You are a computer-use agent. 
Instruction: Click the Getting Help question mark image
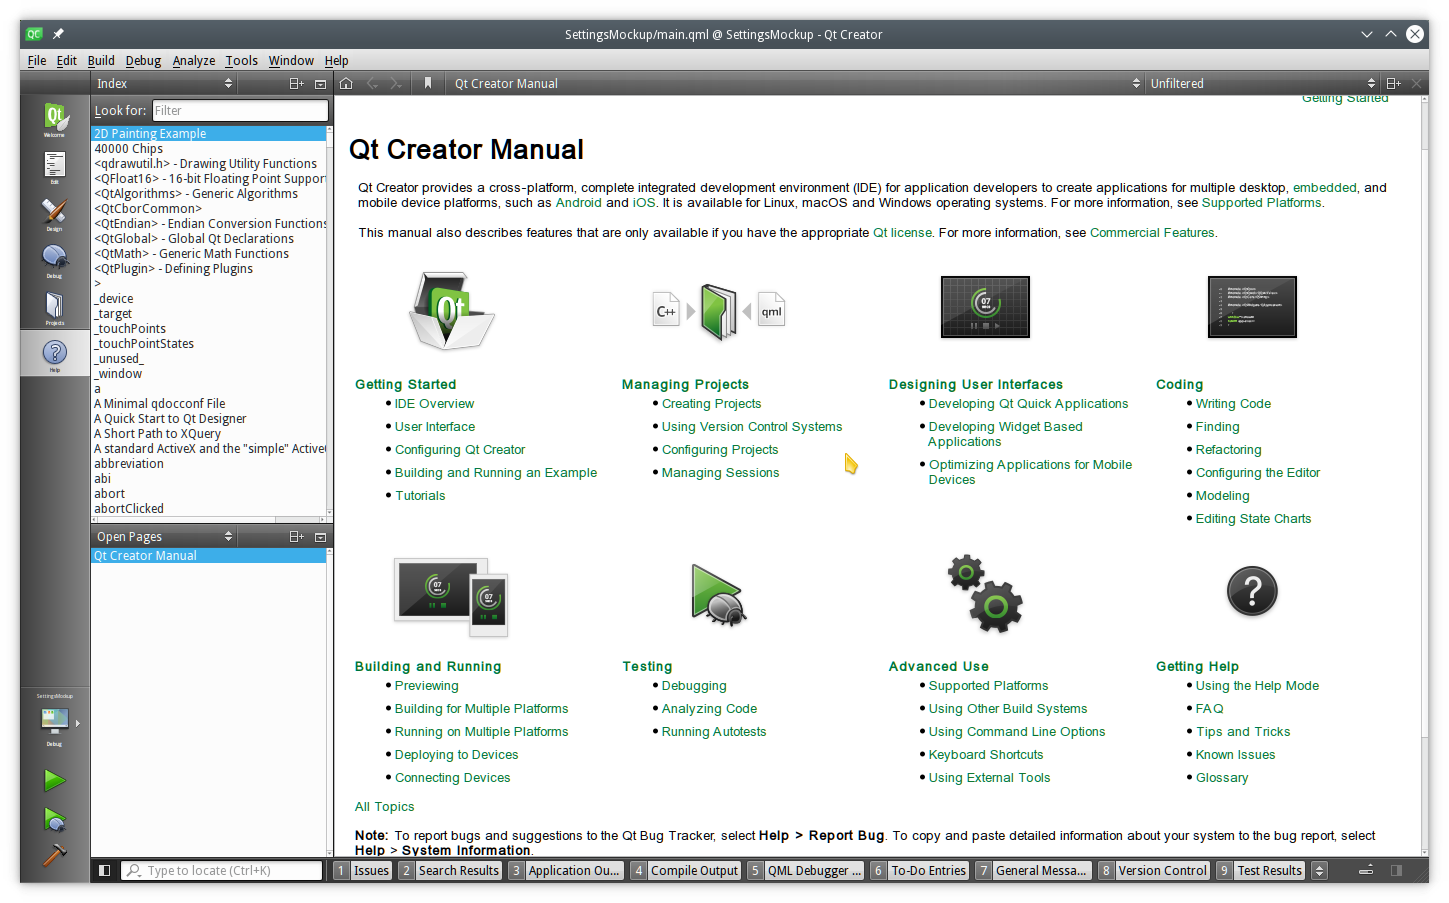coord(1252,591)
